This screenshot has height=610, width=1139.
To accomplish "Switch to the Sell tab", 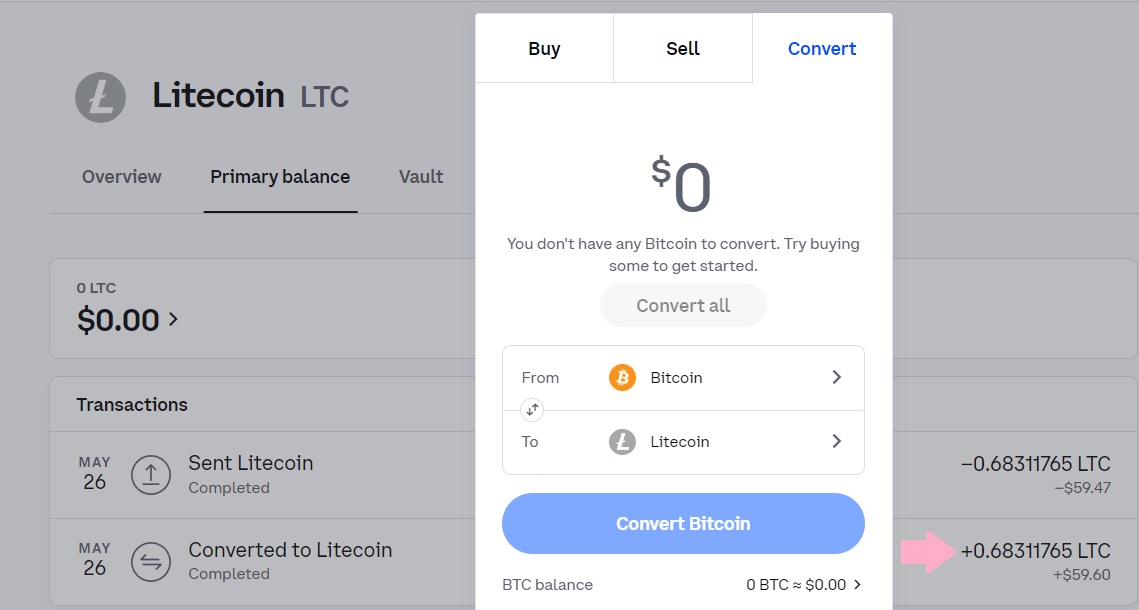I will 683,48.
